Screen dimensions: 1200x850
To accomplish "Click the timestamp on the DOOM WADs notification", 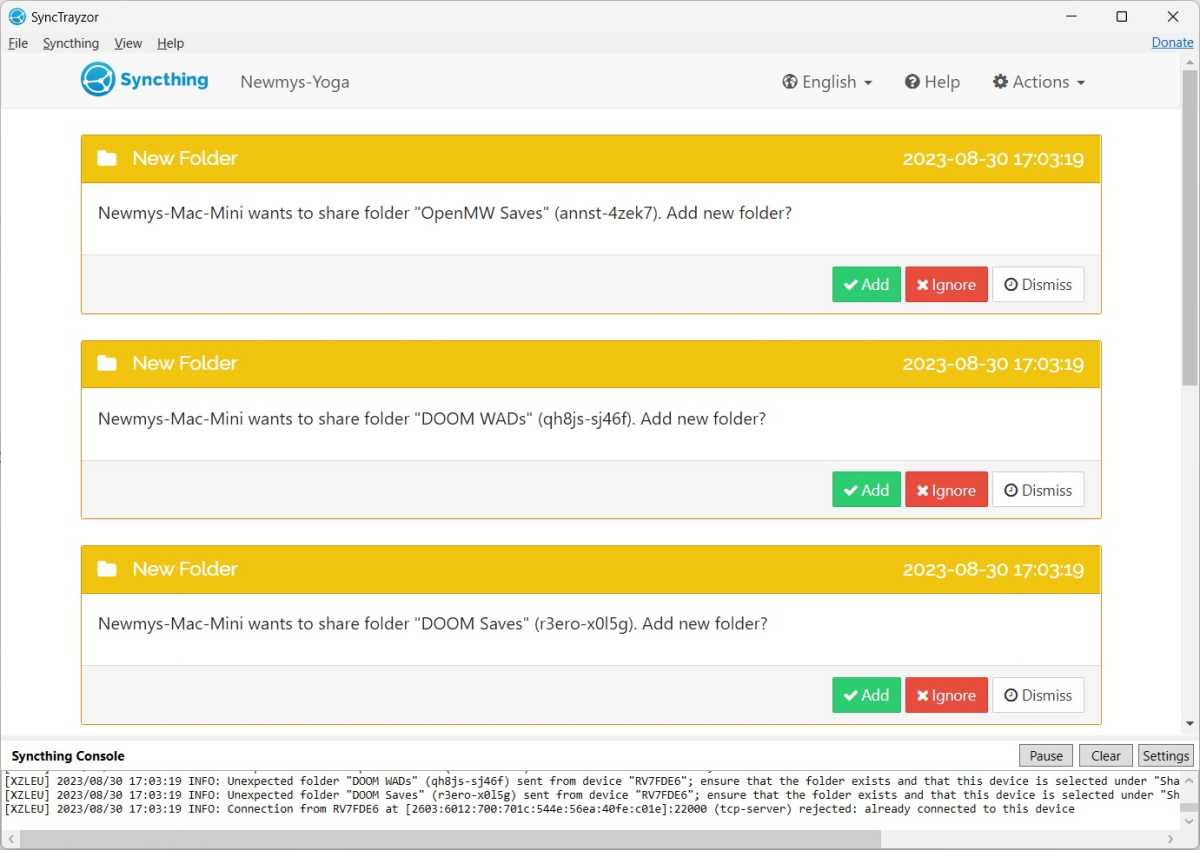I will point(993,363).
